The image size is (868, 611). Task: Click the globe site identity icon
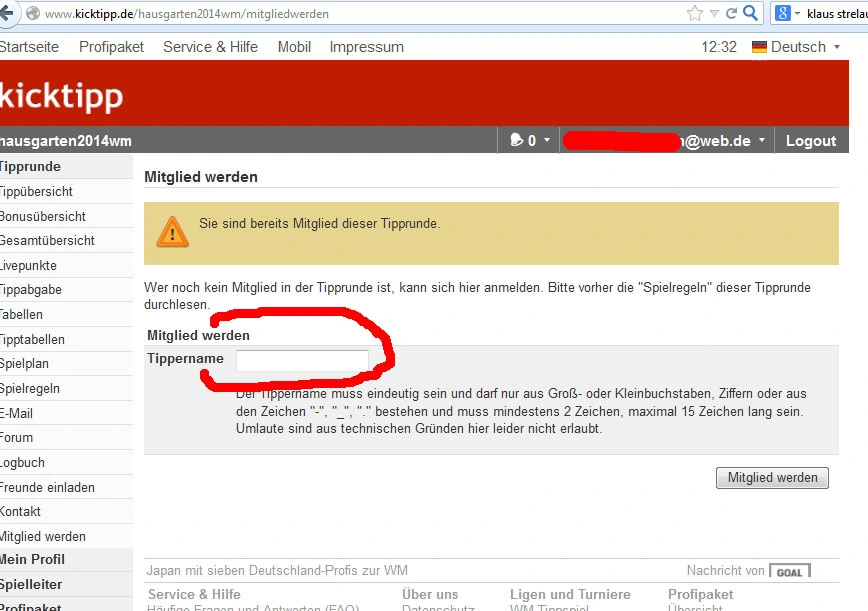coord(33,14)
